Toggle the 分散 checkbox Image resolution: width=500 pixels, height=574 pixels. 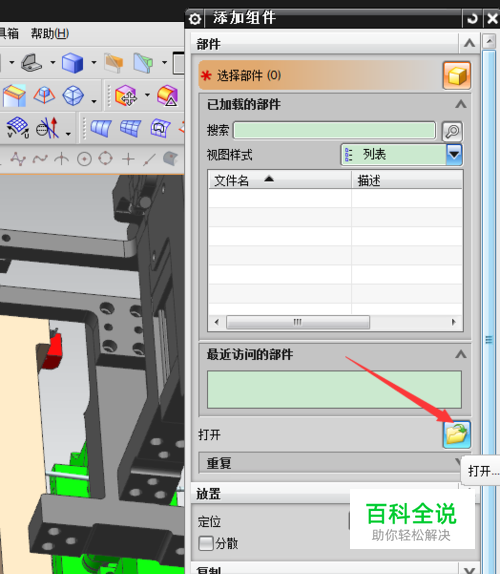pos(206,543)
